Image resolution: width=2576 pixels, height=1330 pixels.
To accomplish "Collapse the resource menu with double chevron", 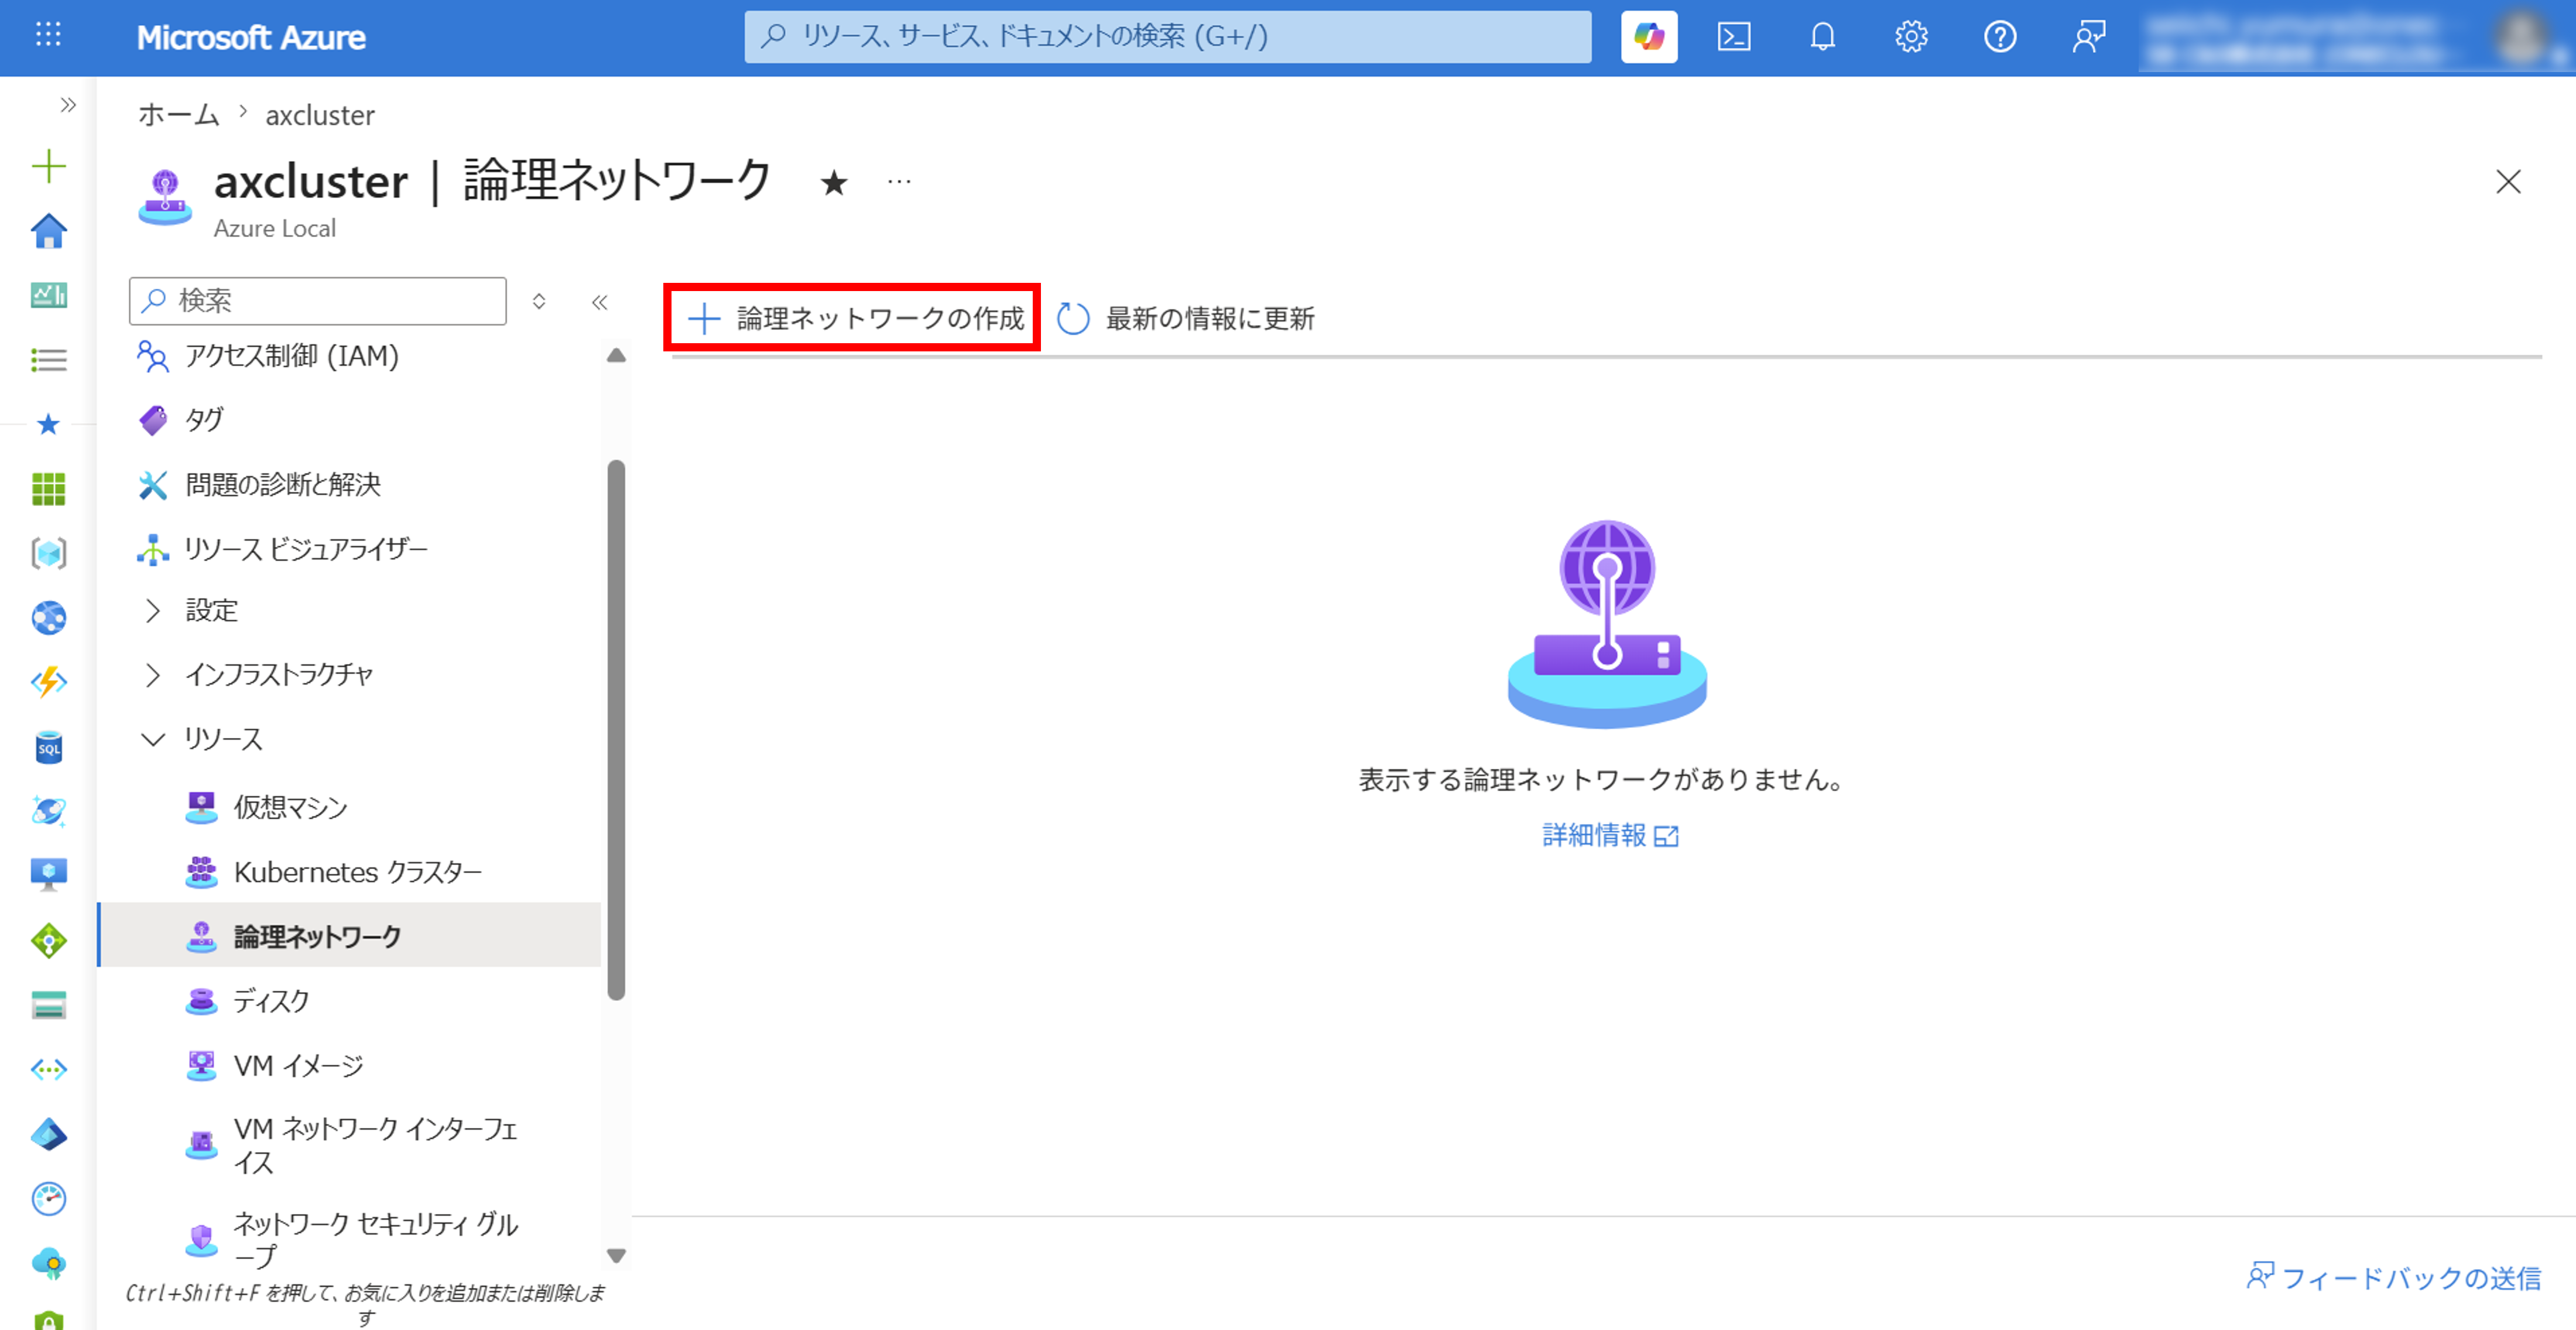I will point(600,302).
